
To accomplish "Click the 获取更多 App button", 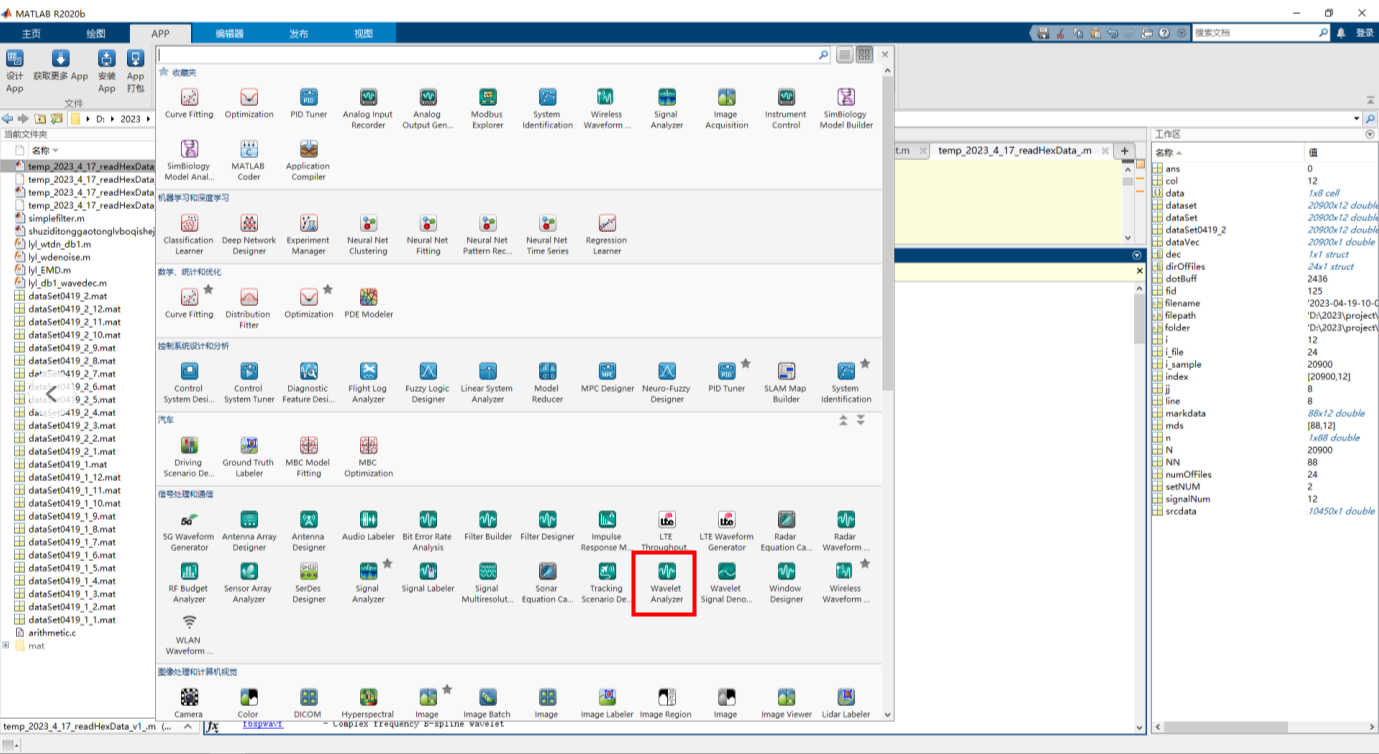I will [60, 67].
